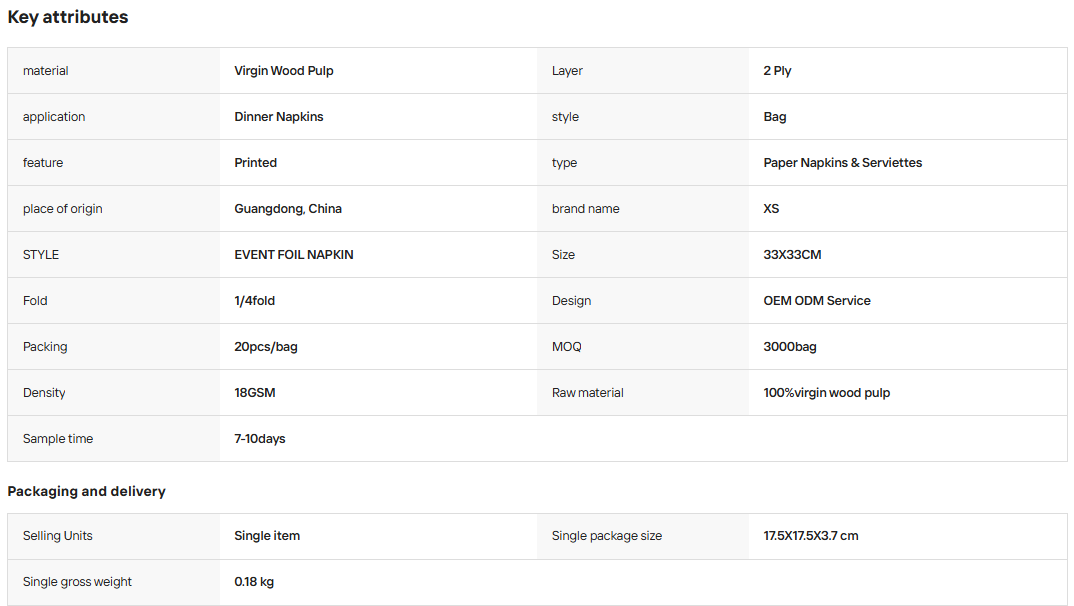The image size is (1074, 606).
Task: Select the 'brand name' attribute label
Action: point(586,208)
